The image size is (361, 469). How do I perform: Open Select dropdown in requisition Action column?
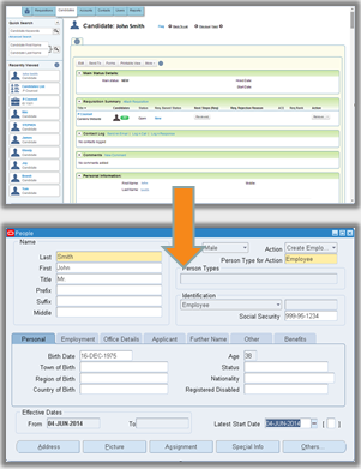[x=321, y=117]
